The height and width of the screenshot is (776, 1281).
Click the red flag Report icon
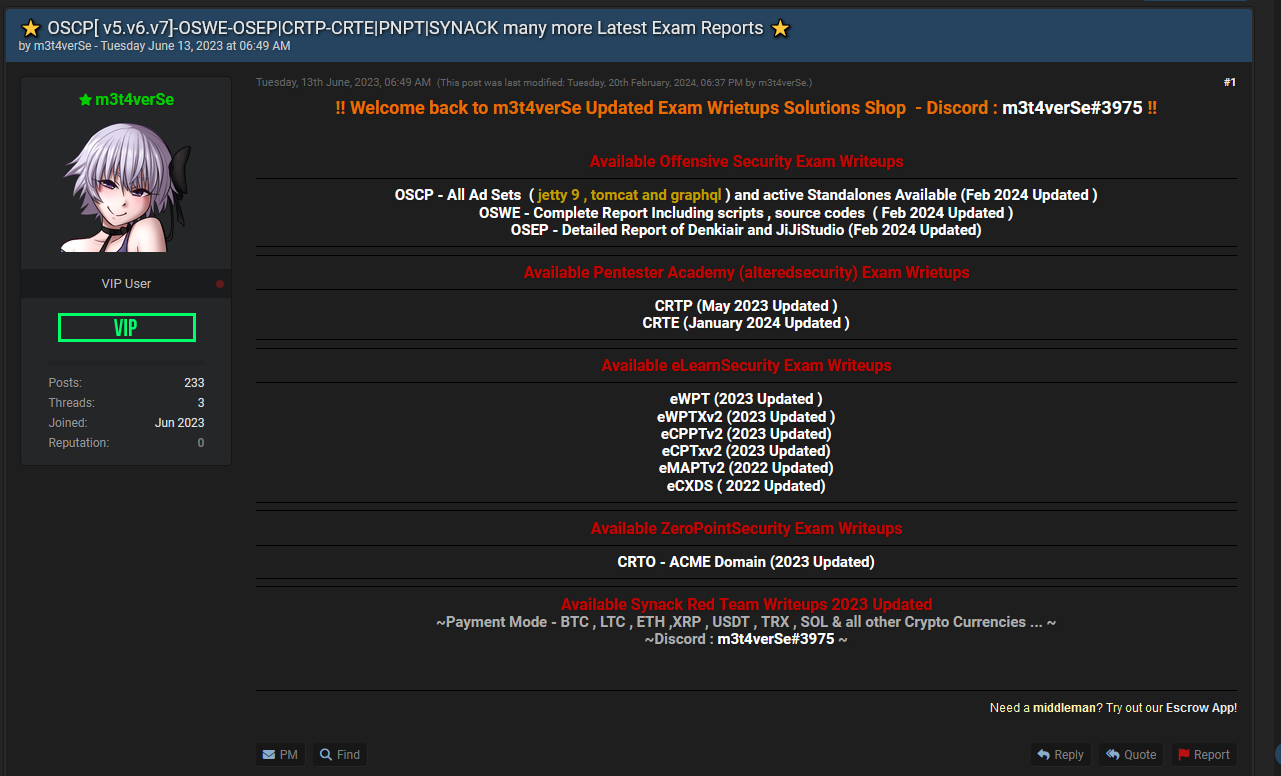1184,755
